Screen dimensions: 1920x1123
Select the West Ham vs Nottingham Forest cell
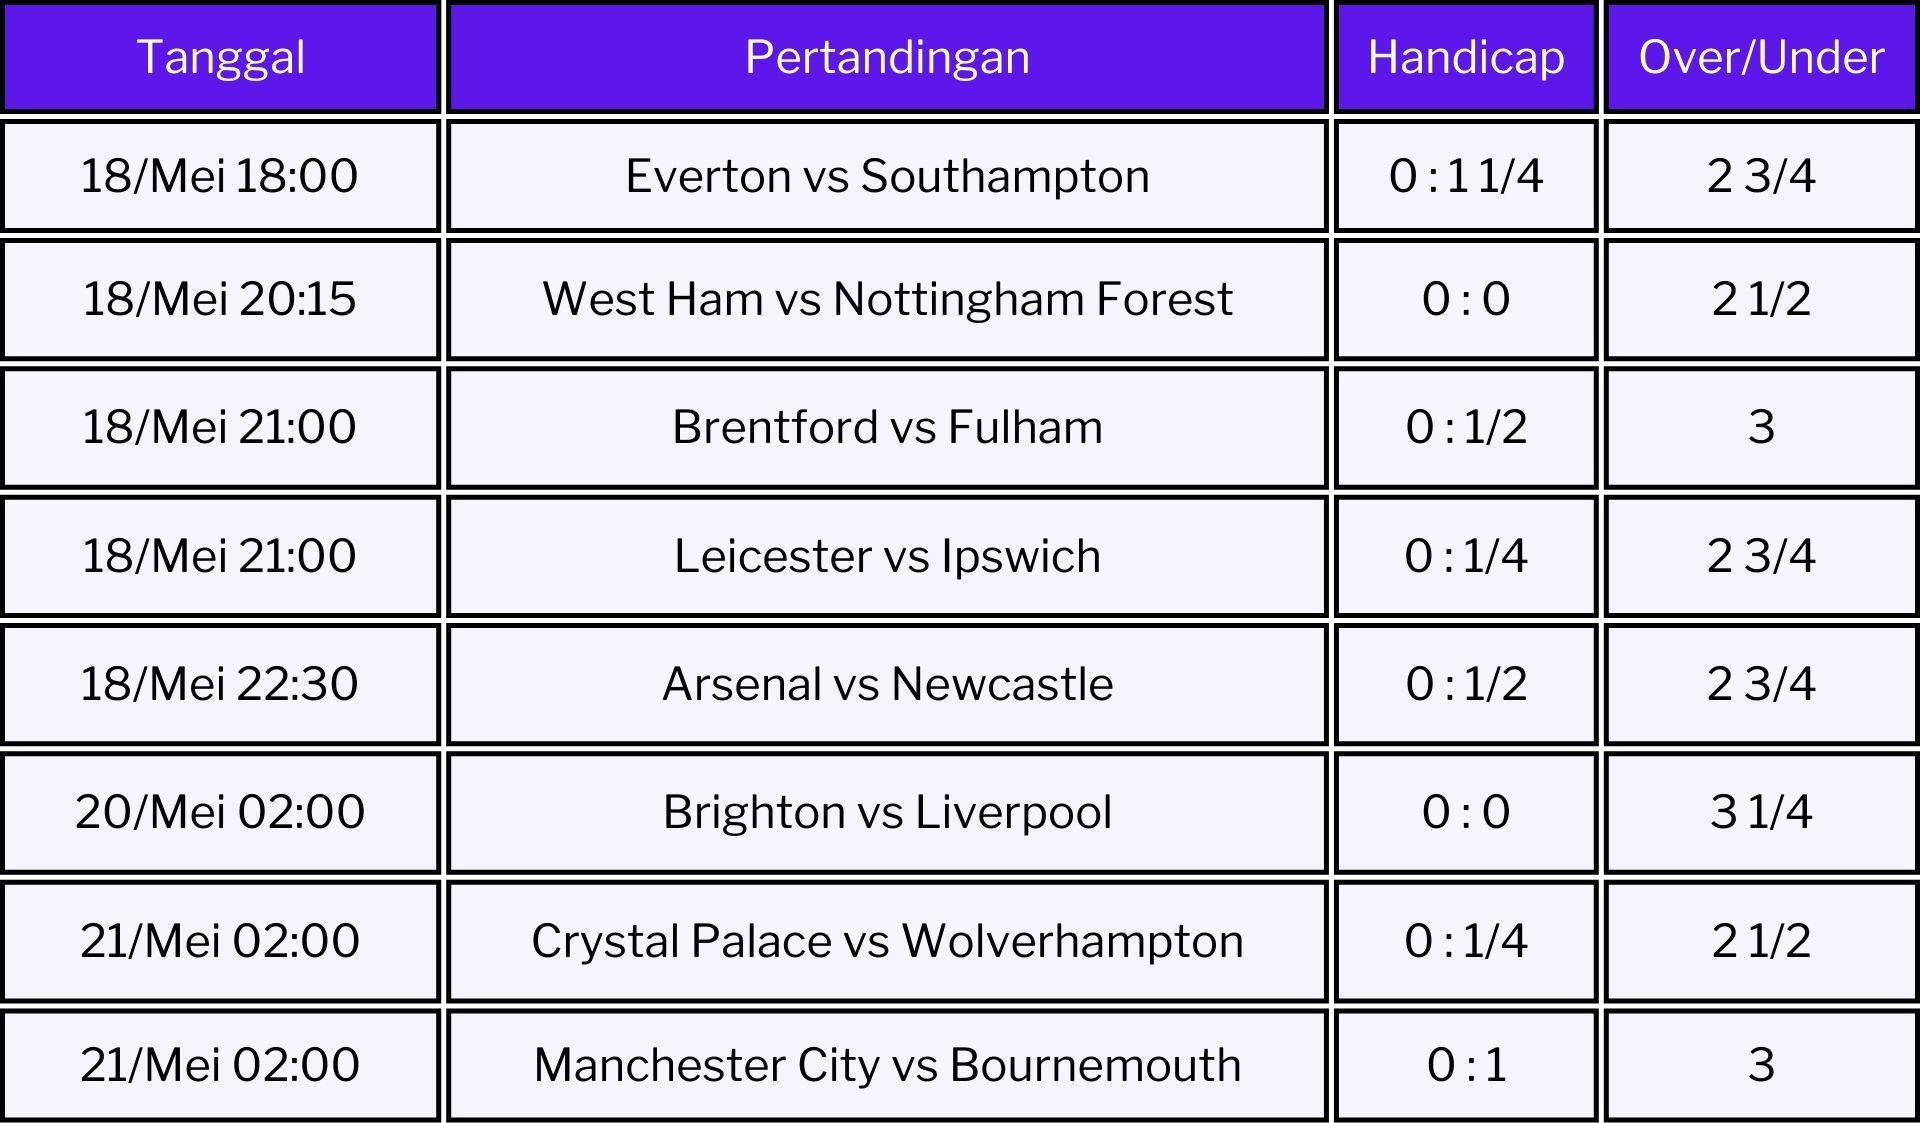tap(887, 299)
